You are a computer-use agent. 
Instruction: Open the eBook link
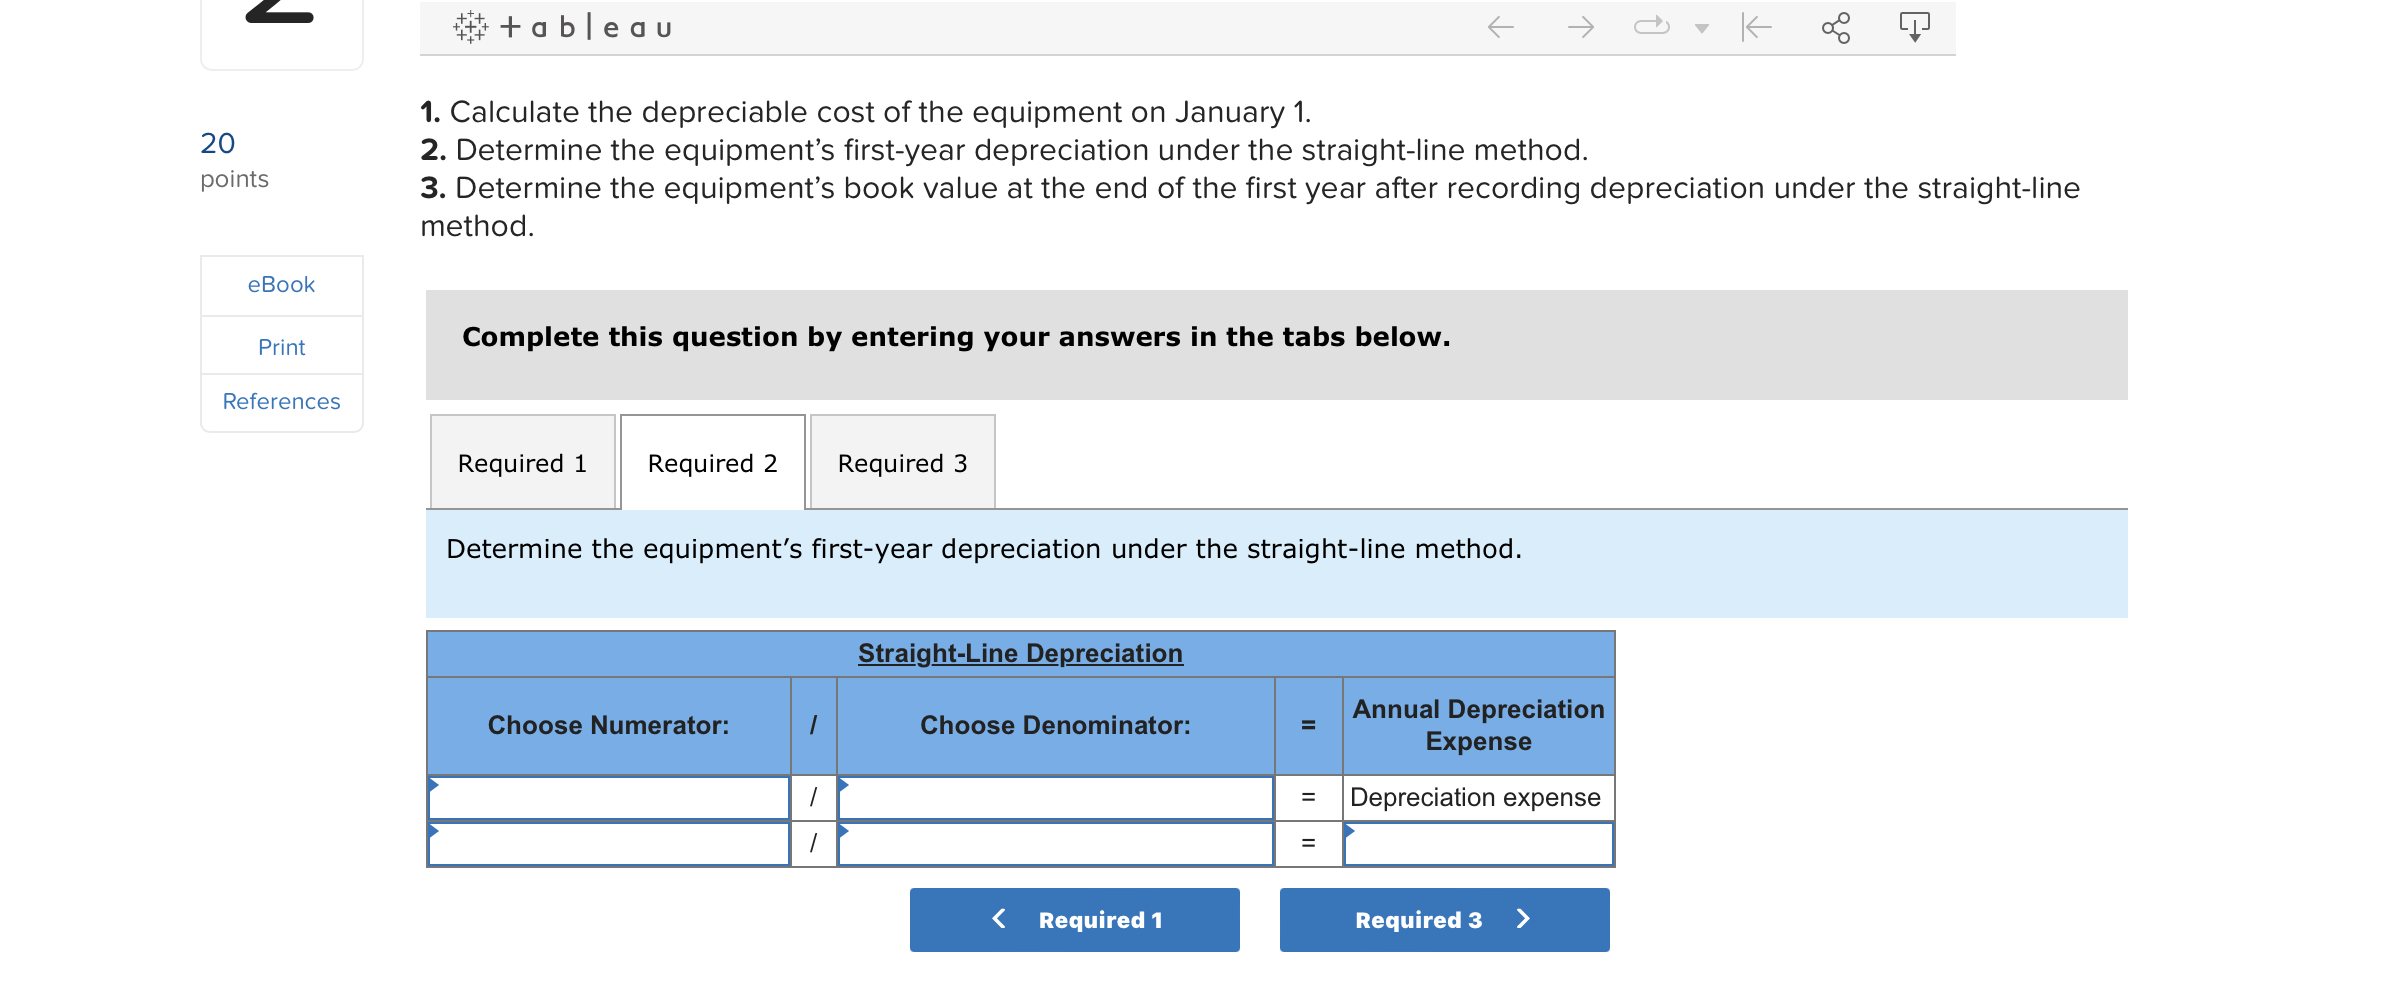(x=281, y=284)
